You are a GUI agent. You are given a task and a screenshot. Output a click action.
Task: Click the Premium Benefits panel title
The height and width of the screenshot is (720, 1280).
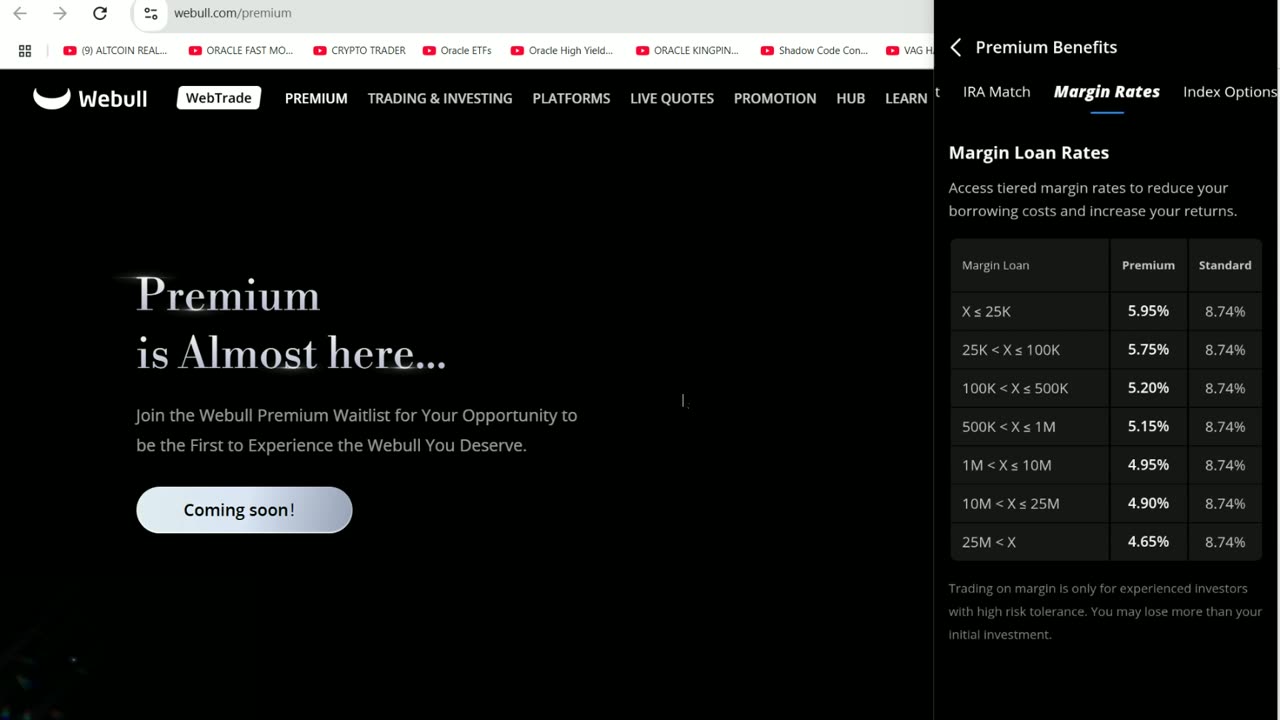click(x=1046, y=47)
